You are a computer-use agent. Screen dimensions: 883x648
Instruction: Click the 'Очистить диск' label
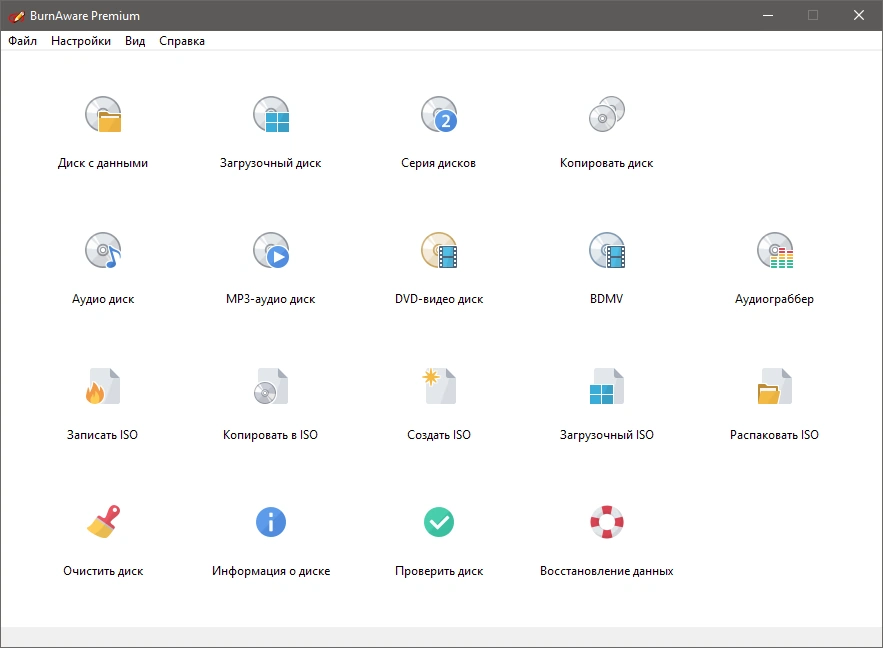(x=103, y=571)
